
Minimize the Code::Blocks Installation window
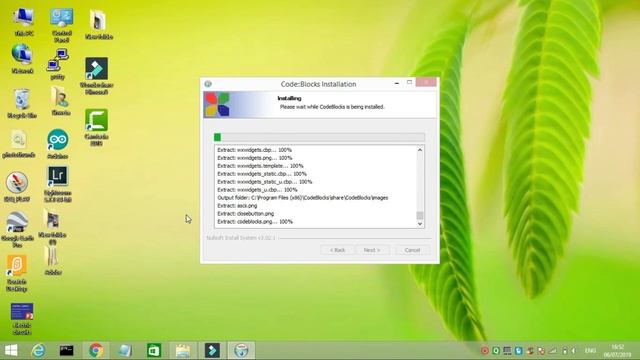397,83
